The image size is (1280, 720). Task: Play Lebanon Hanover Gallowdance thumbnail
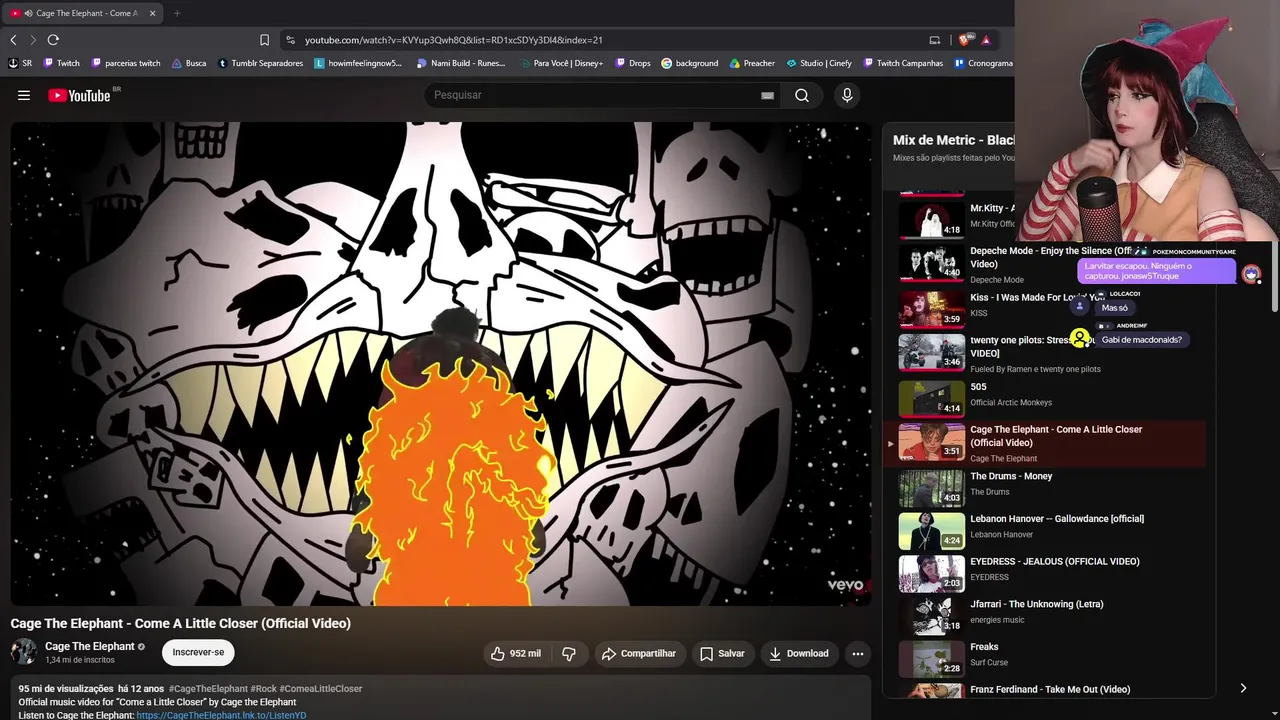[x=931, y=531]
